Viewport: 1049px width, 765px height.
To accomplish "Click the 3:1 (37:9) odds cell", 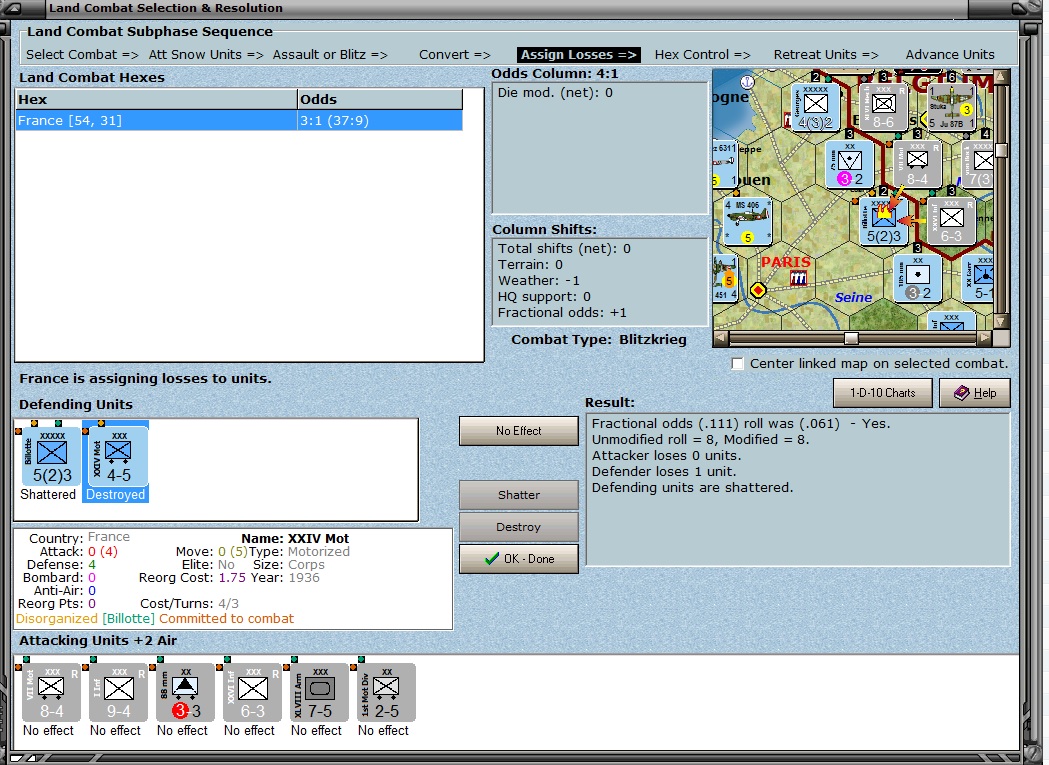I will (x=379, y=120).
